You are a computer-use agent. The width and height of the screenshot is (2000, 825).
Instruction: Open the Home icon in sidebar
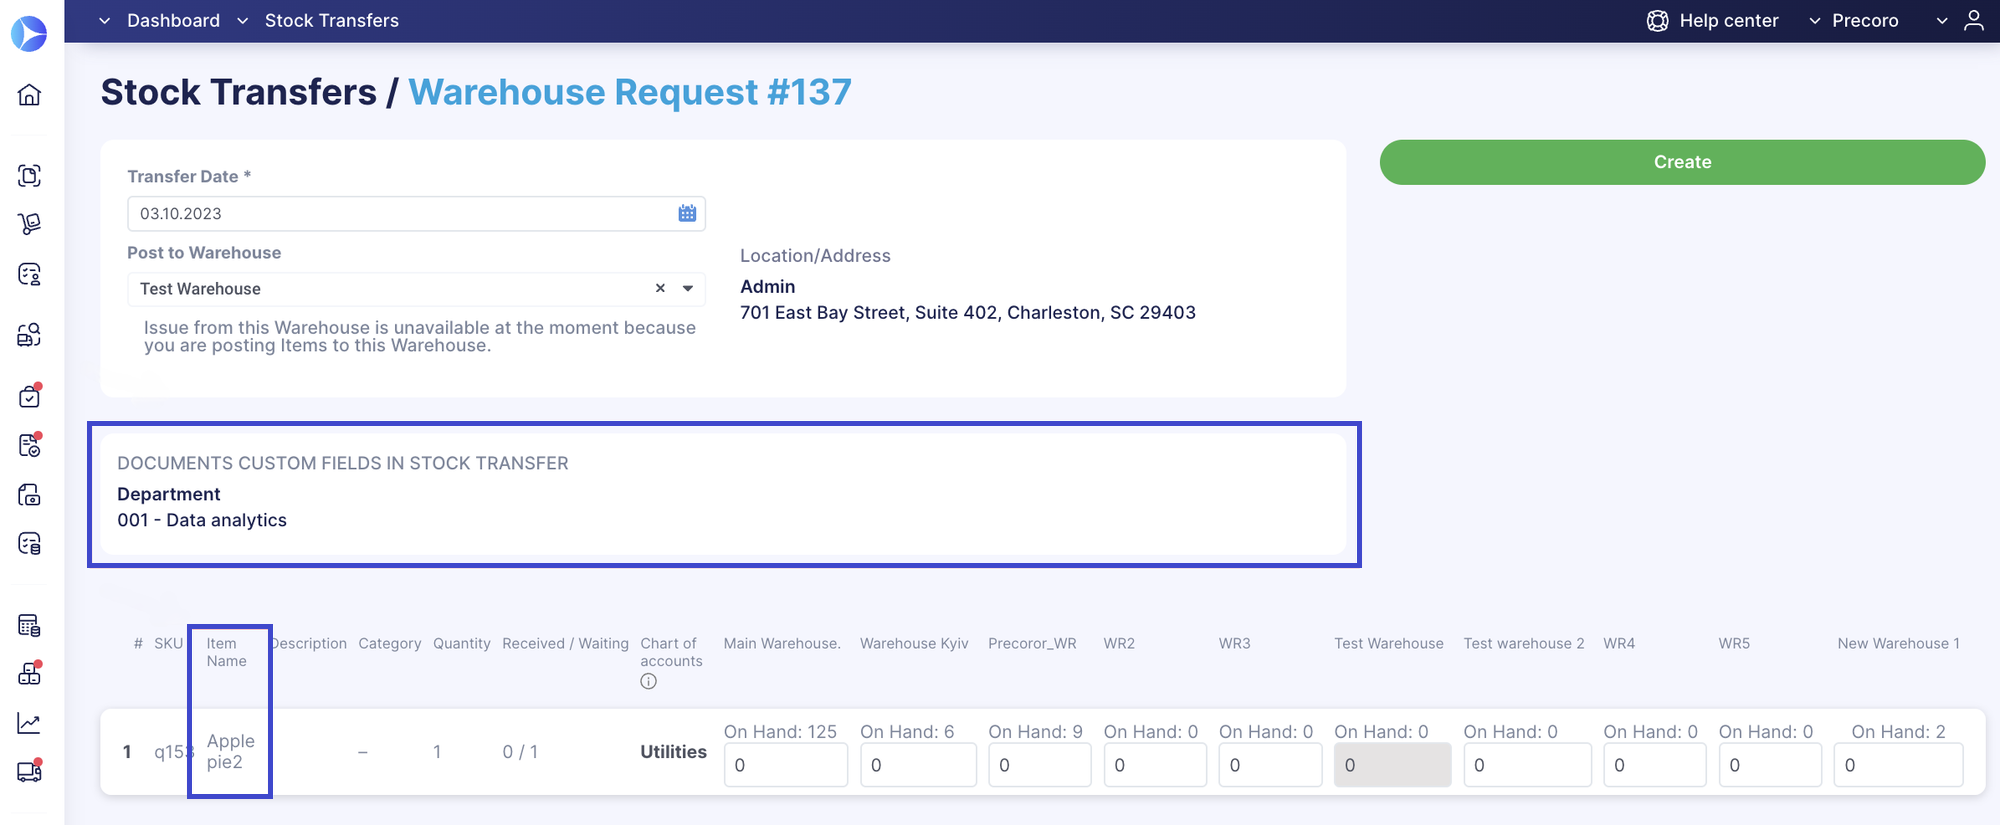(x=30, y=95)
